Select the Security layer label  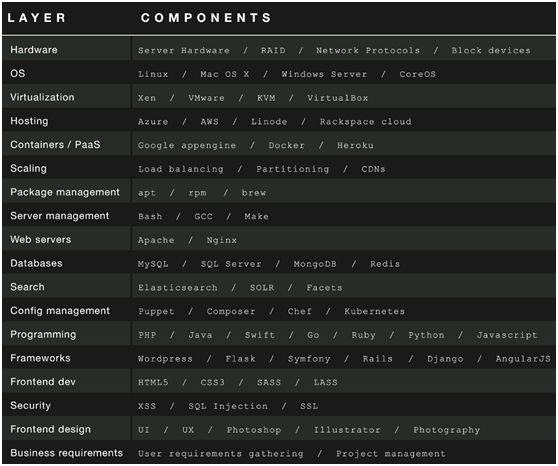(x=31, y=405)
